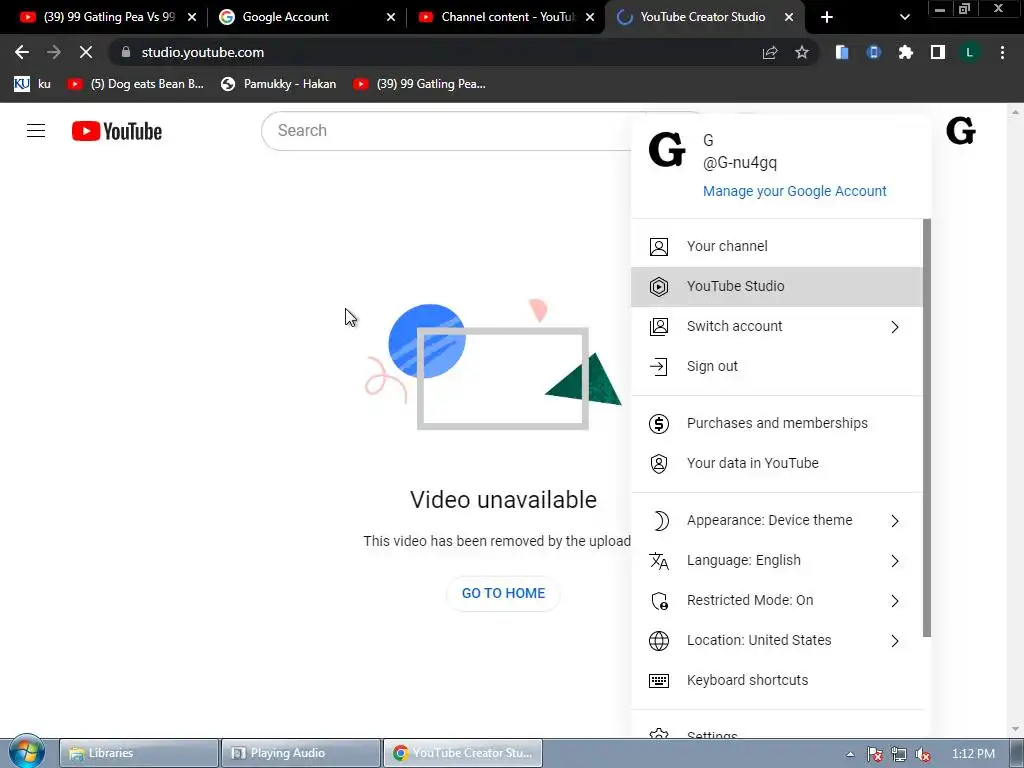The height and width of the screenshot is (768, 1024).
Task: Close the Google Account tab
Action: [x=391, y=17]
